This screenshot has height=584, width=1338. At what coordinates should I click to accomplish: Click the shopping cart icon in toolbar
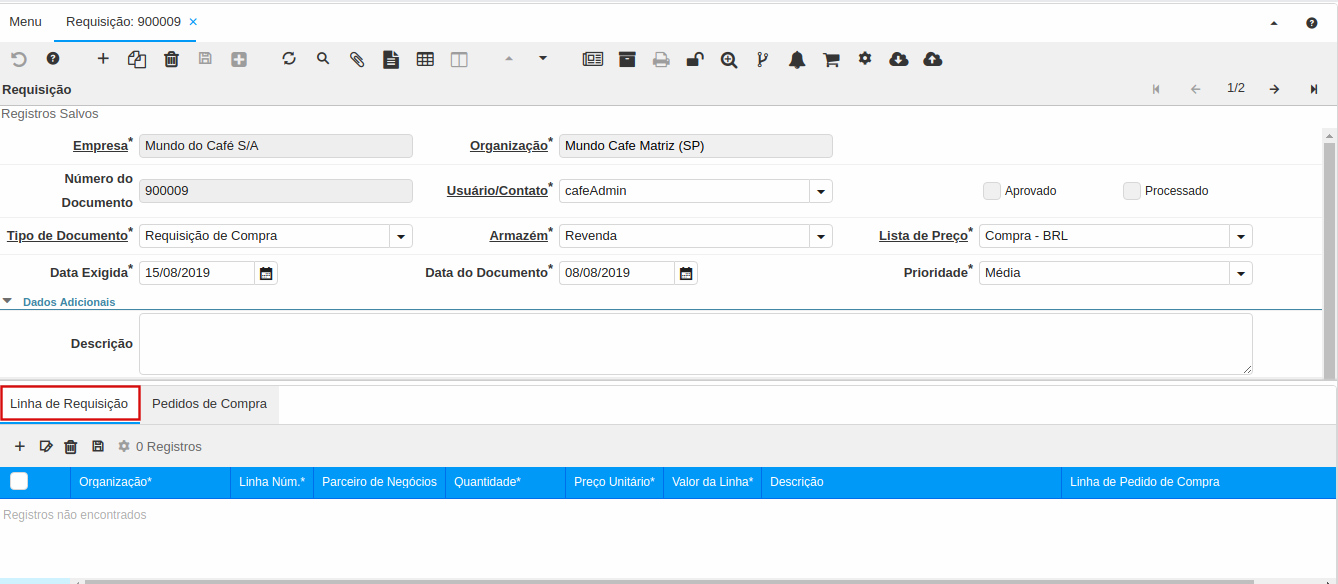[831, 59]
